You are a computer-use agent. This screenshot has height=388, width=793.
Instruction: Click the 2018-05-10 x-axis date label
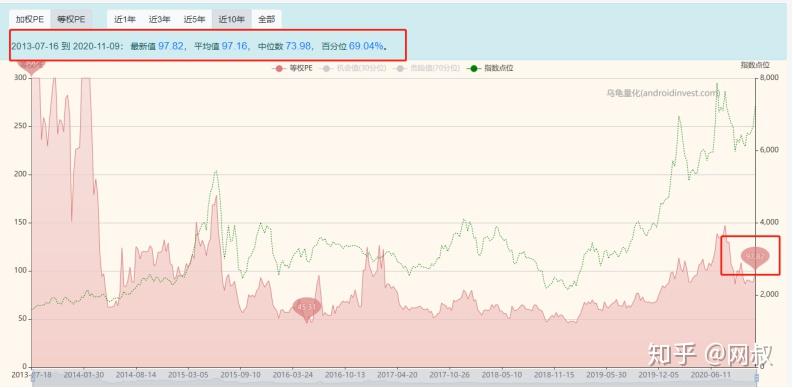502,375
